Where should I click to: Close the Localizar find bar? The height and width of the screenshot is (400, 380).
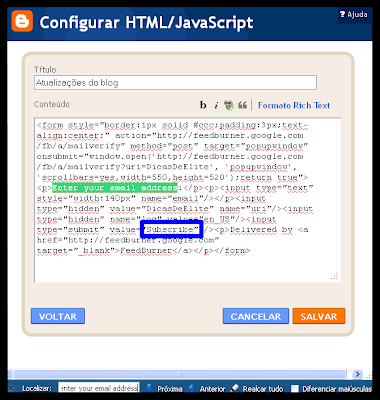(x=11, y=388)
